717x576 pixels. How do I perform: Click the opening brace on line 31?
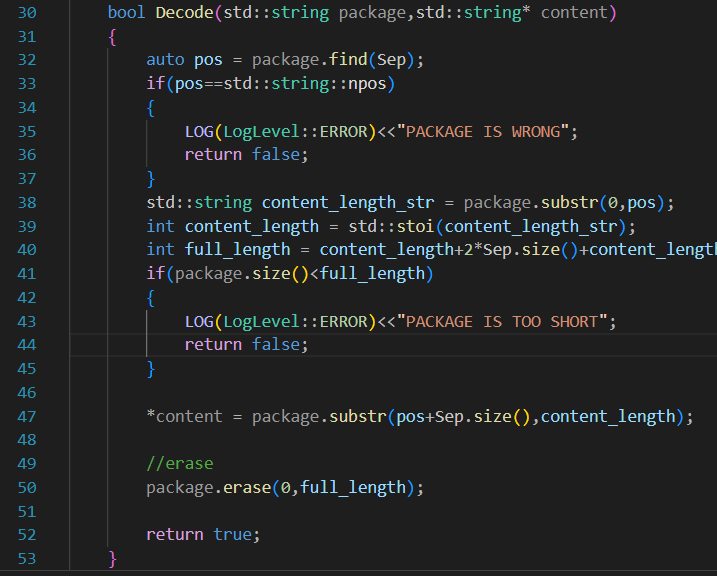coord(112,37)
